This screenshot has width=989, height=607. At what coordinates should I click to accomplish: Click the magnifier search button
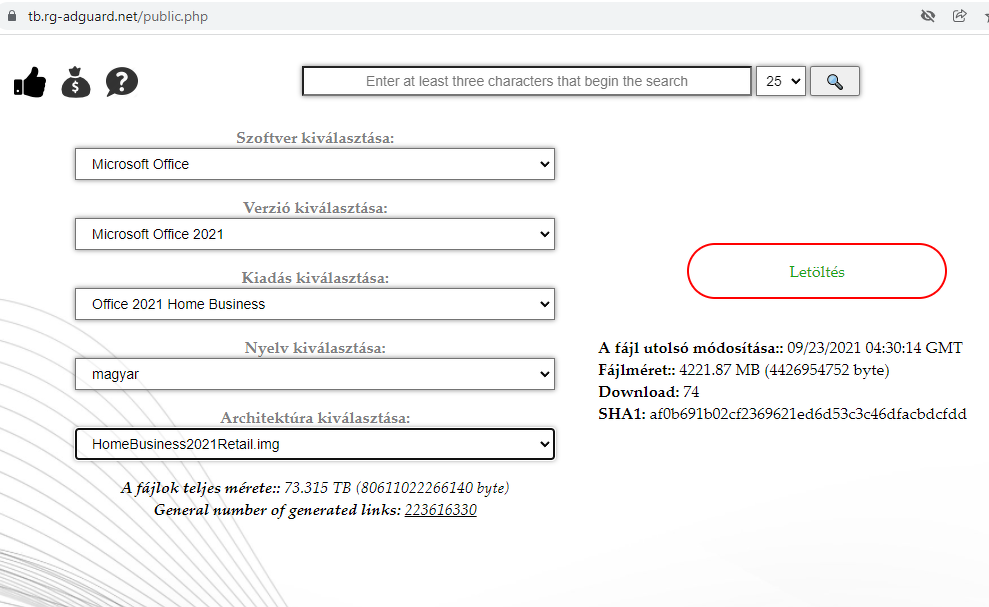click(x=834, y=81)
